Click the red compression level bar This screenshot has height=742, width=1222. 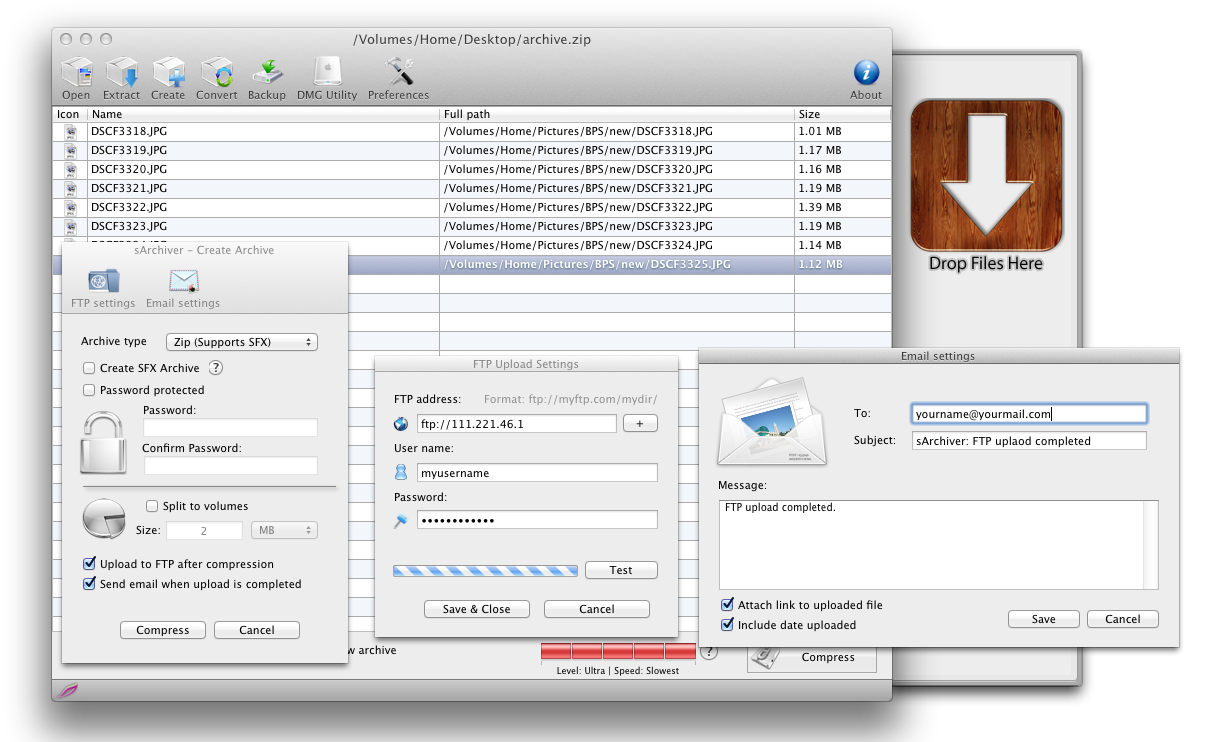pyautogui.click(x=618, y=652)
